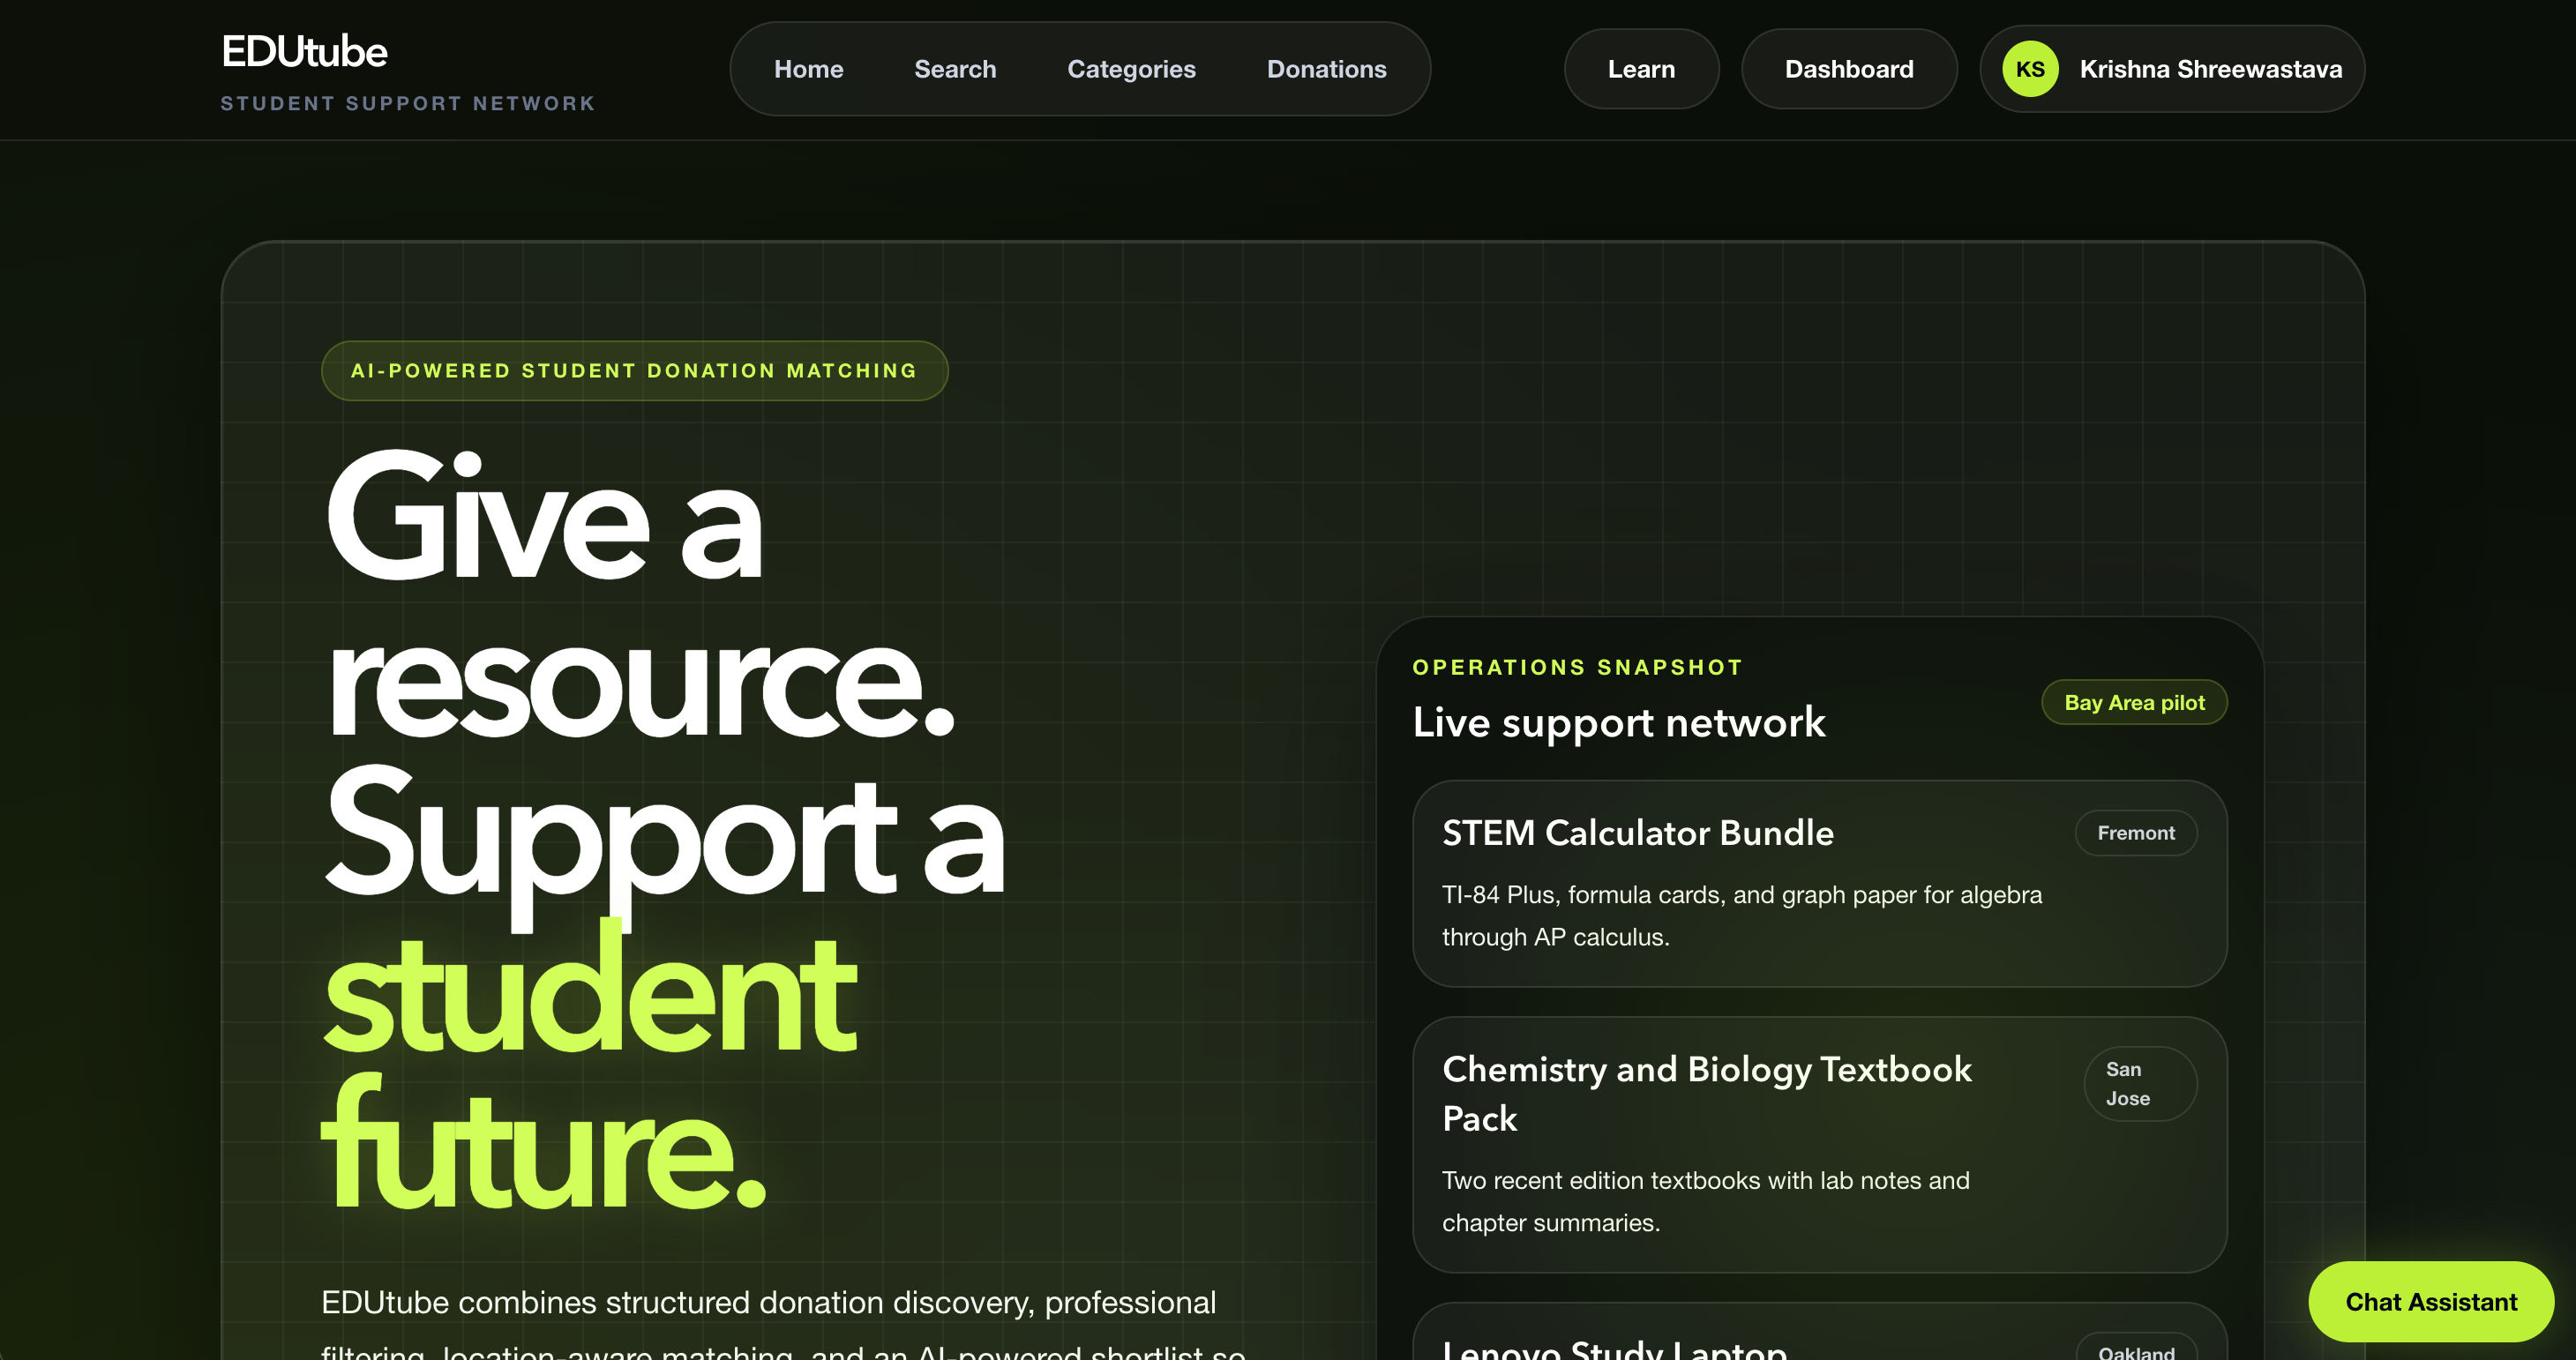This screenshot has width=2576, height=1360.
Task: Select the San Jose location tag
Action: point(2139,1083)
